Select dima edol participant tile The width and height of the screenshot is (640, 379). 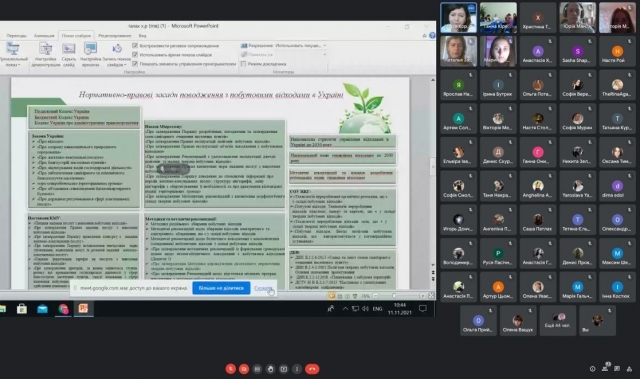[x=617, y=186]
